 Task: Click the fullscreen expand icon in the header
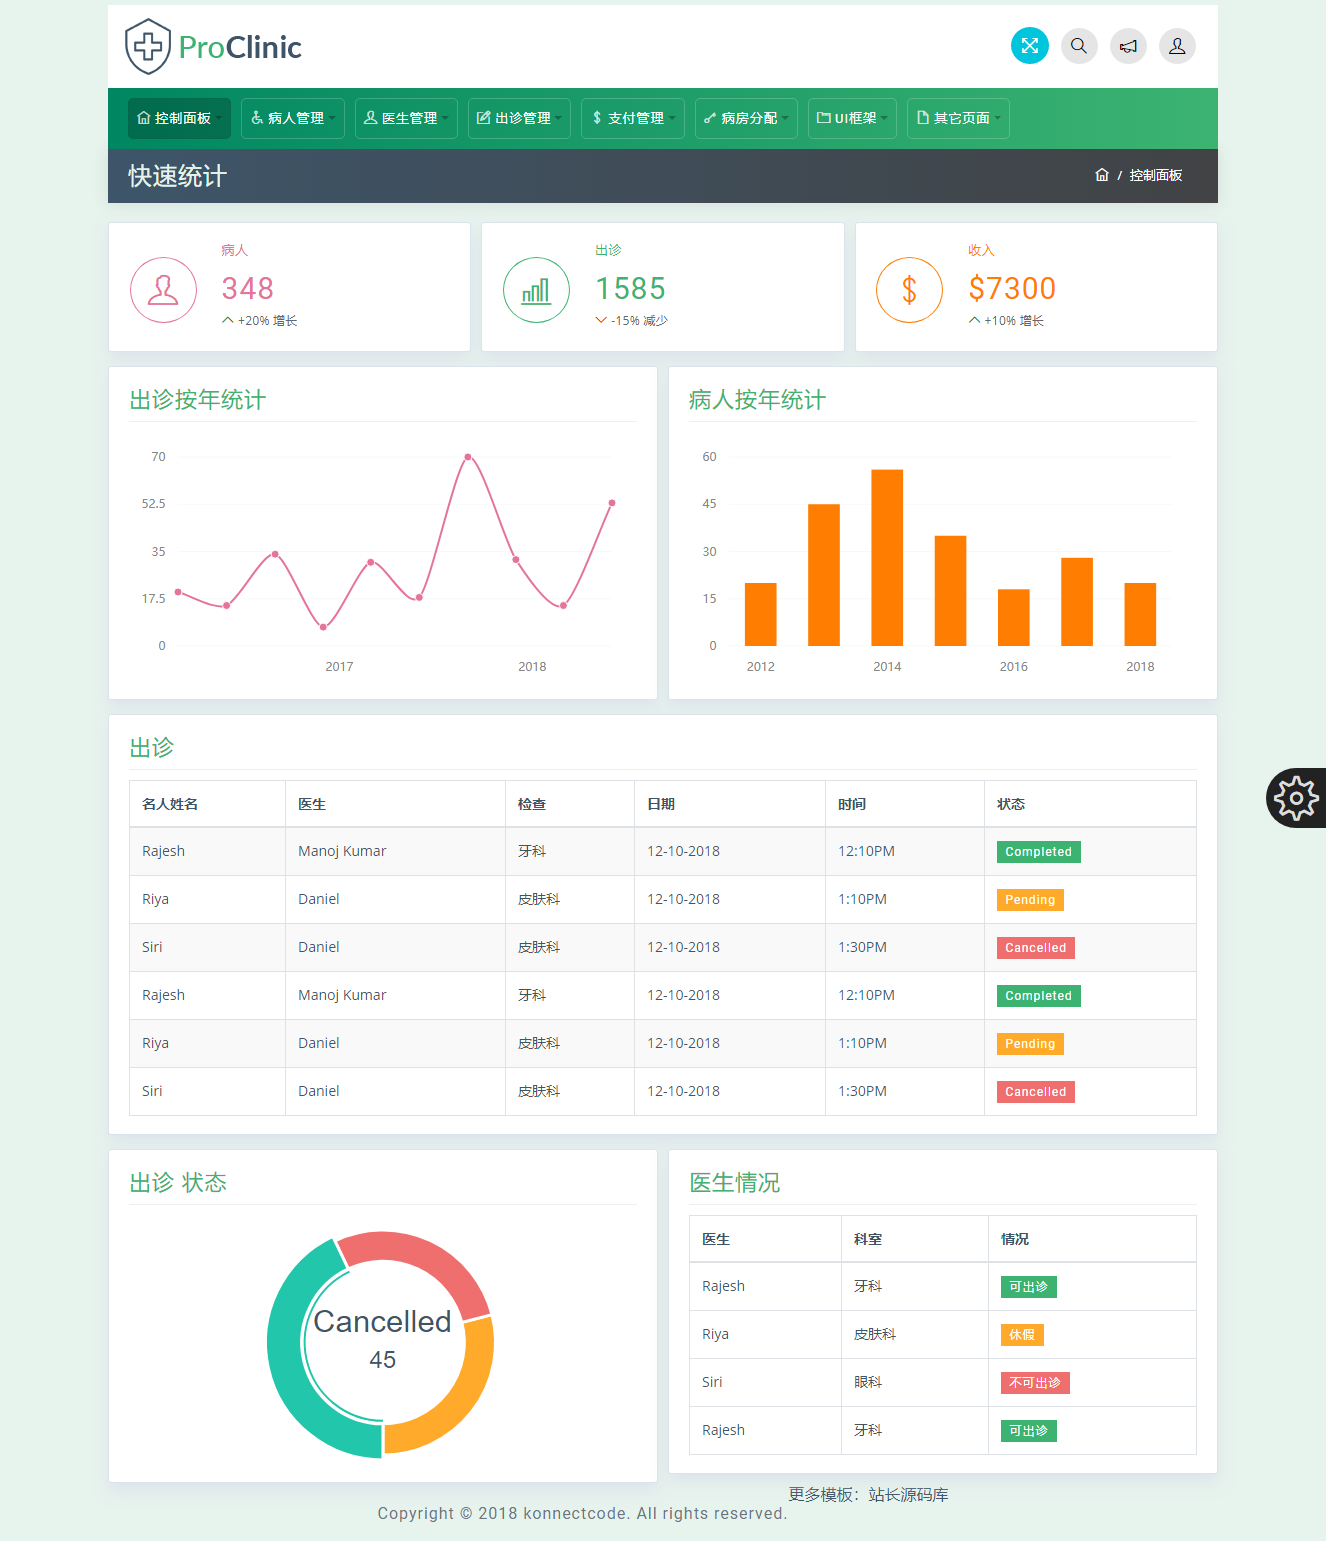pyautogui.click(x=1029, y=46)
